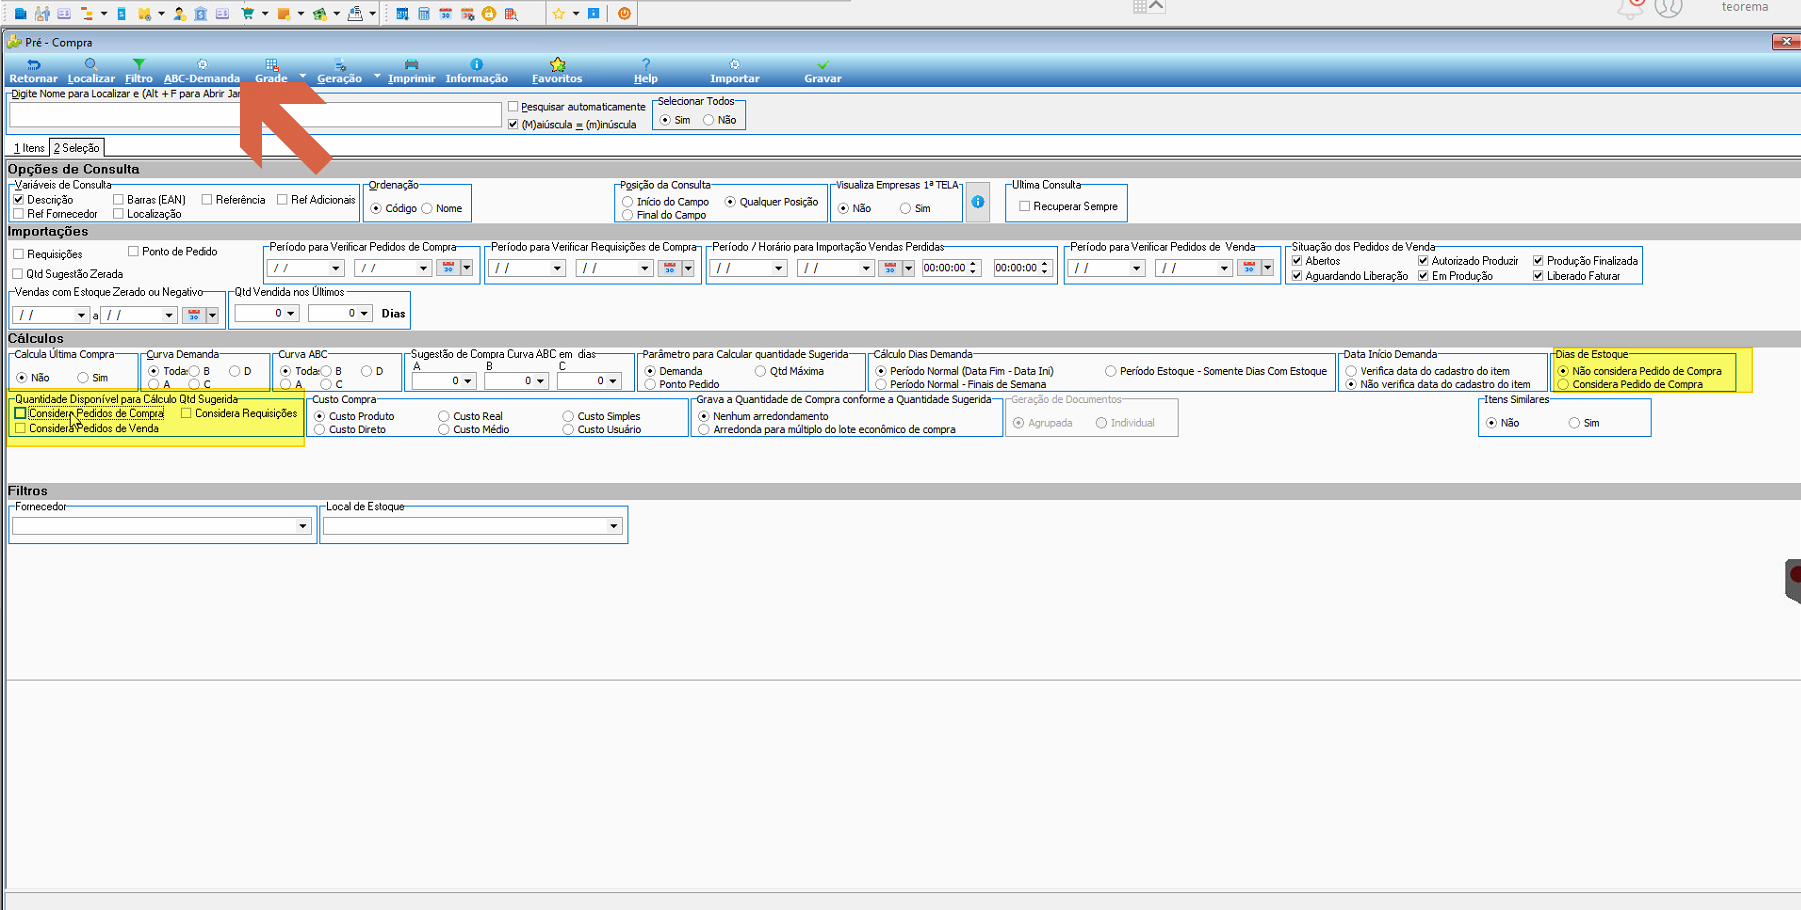Viewport: 1801px width, 910px height.
Task: Click the orange padlock icon
Action: tap(489, 13)
